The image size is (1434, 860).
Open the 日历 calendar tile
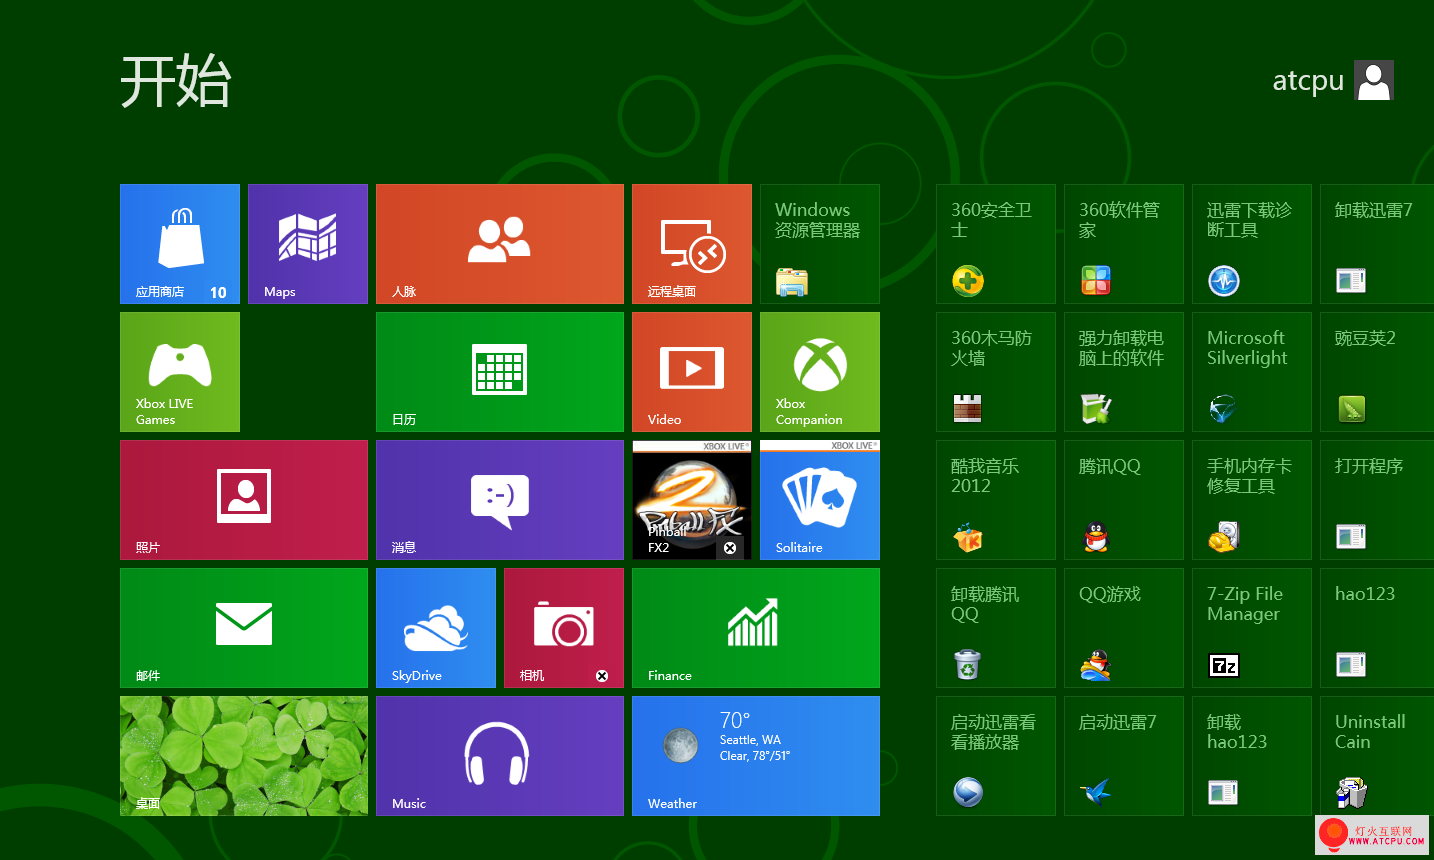[499, 371]
